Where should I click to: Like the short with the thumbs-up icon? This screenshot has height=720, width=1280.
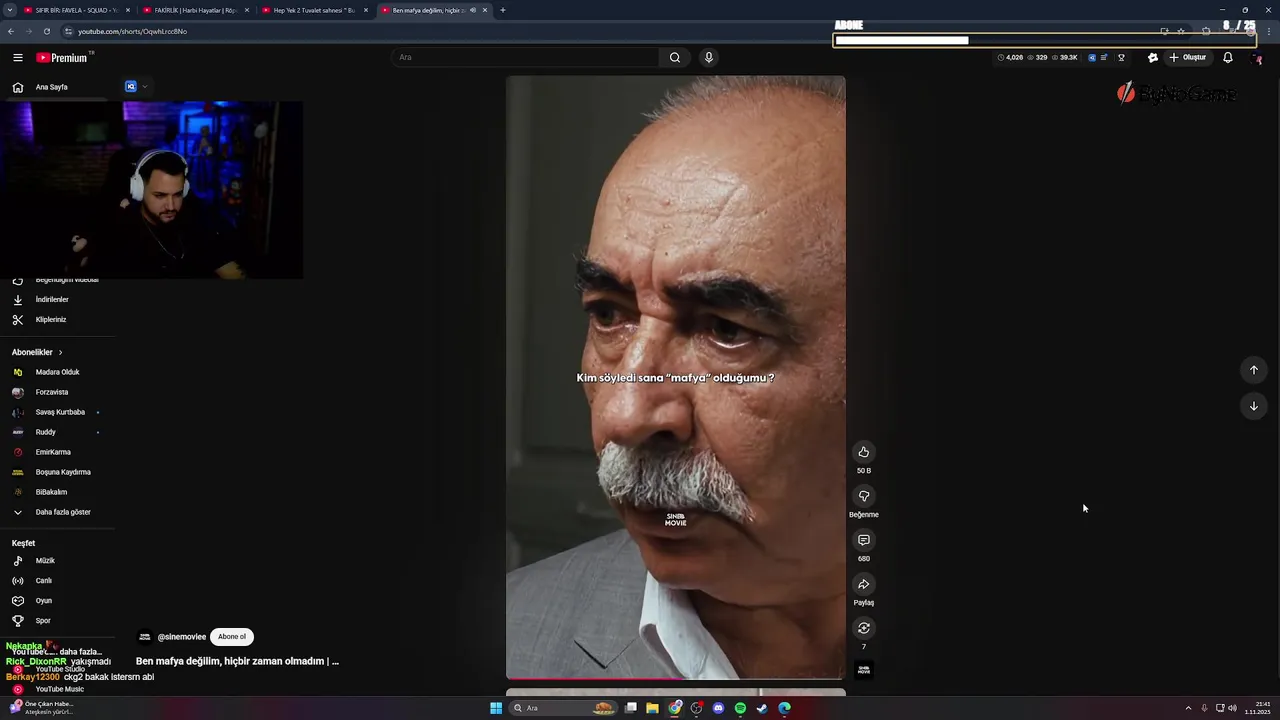coord(864,452)
